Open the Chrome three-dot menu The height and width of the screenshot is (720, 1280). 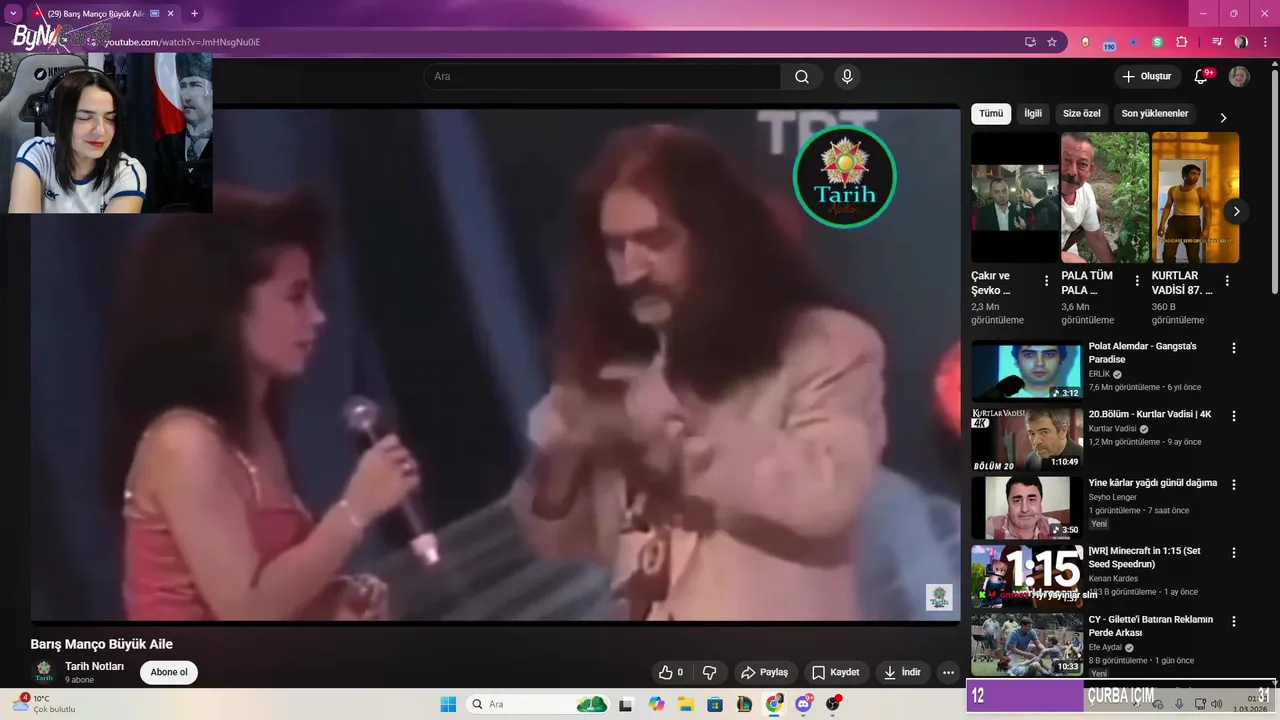pos(1264,42)
